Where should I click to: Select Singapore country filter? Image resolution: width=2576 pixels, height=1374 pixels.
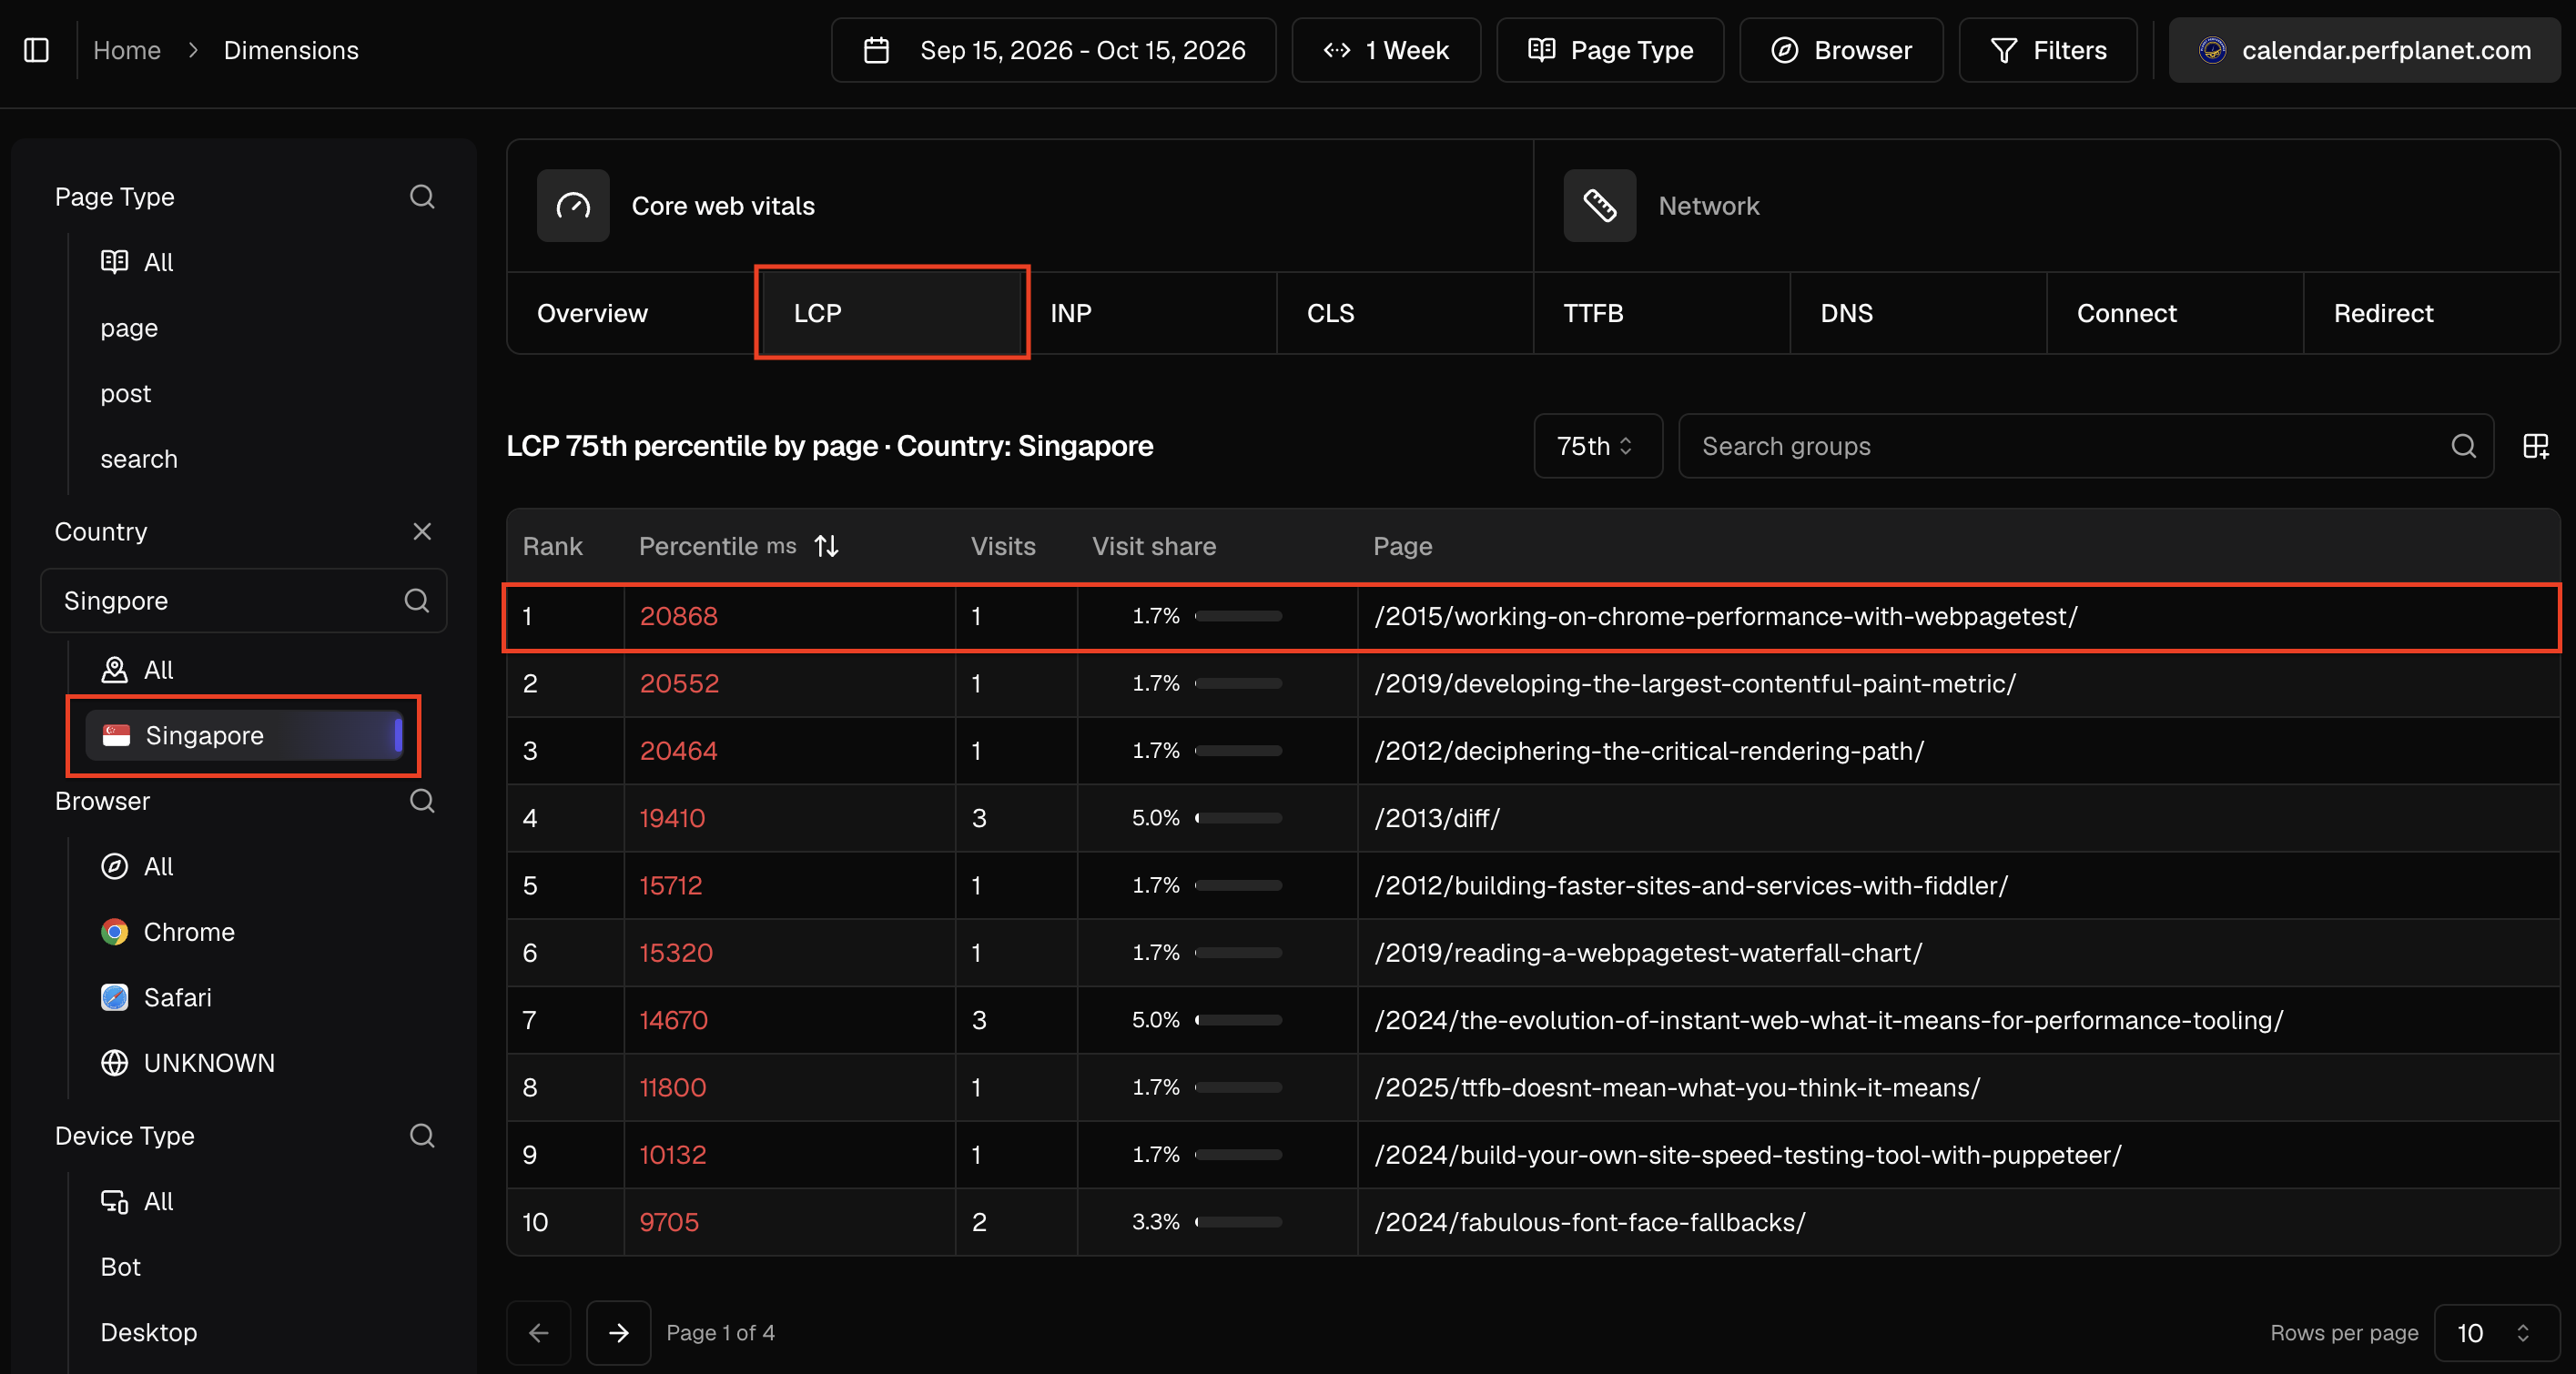pyautogui.click(x=244, y=735)
